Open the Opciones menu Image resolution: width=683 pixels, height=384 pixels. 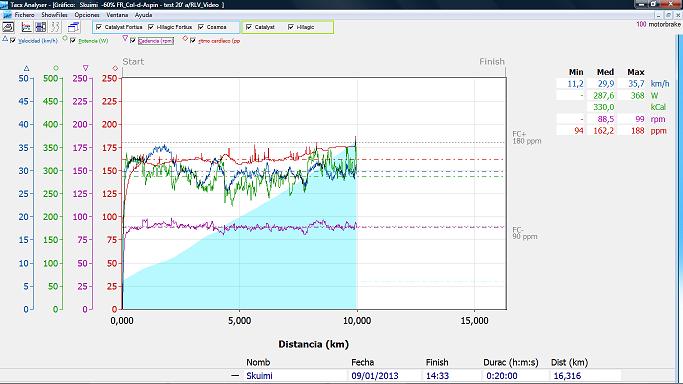pyautogui.click(x=87, y=15)
